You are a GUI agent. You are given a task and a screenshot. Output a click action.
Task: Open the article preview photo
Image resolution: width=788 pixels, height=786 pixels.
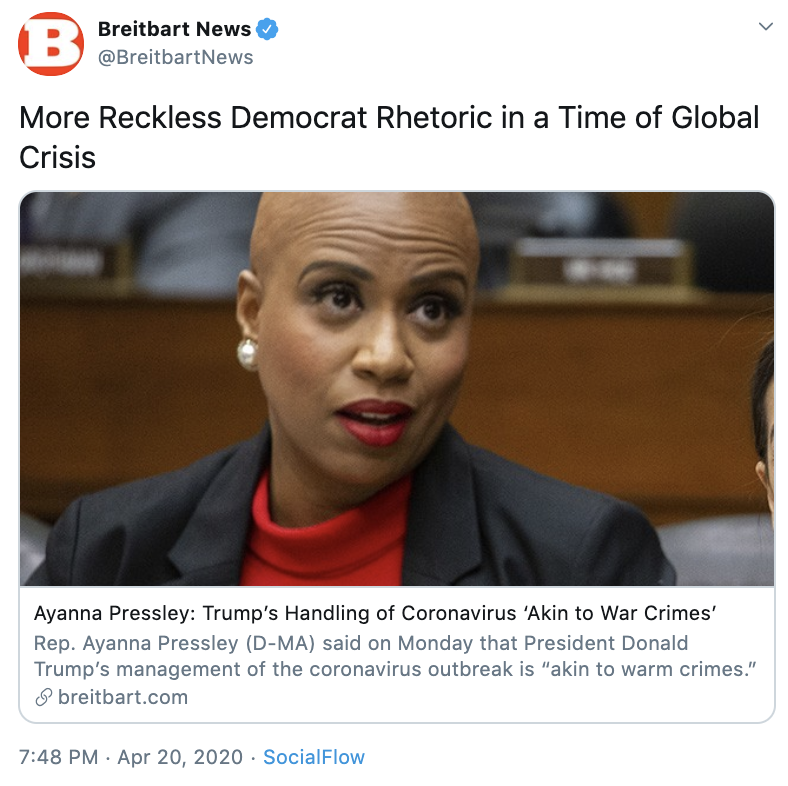397,388
